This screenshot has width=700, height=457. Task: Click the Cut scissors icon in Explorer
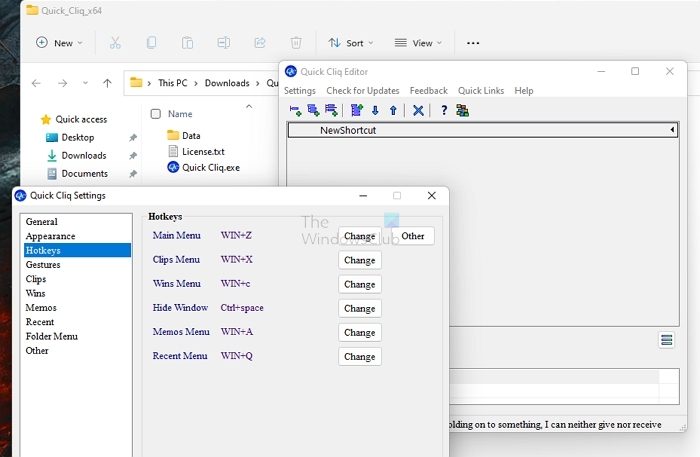pos(115,43)
